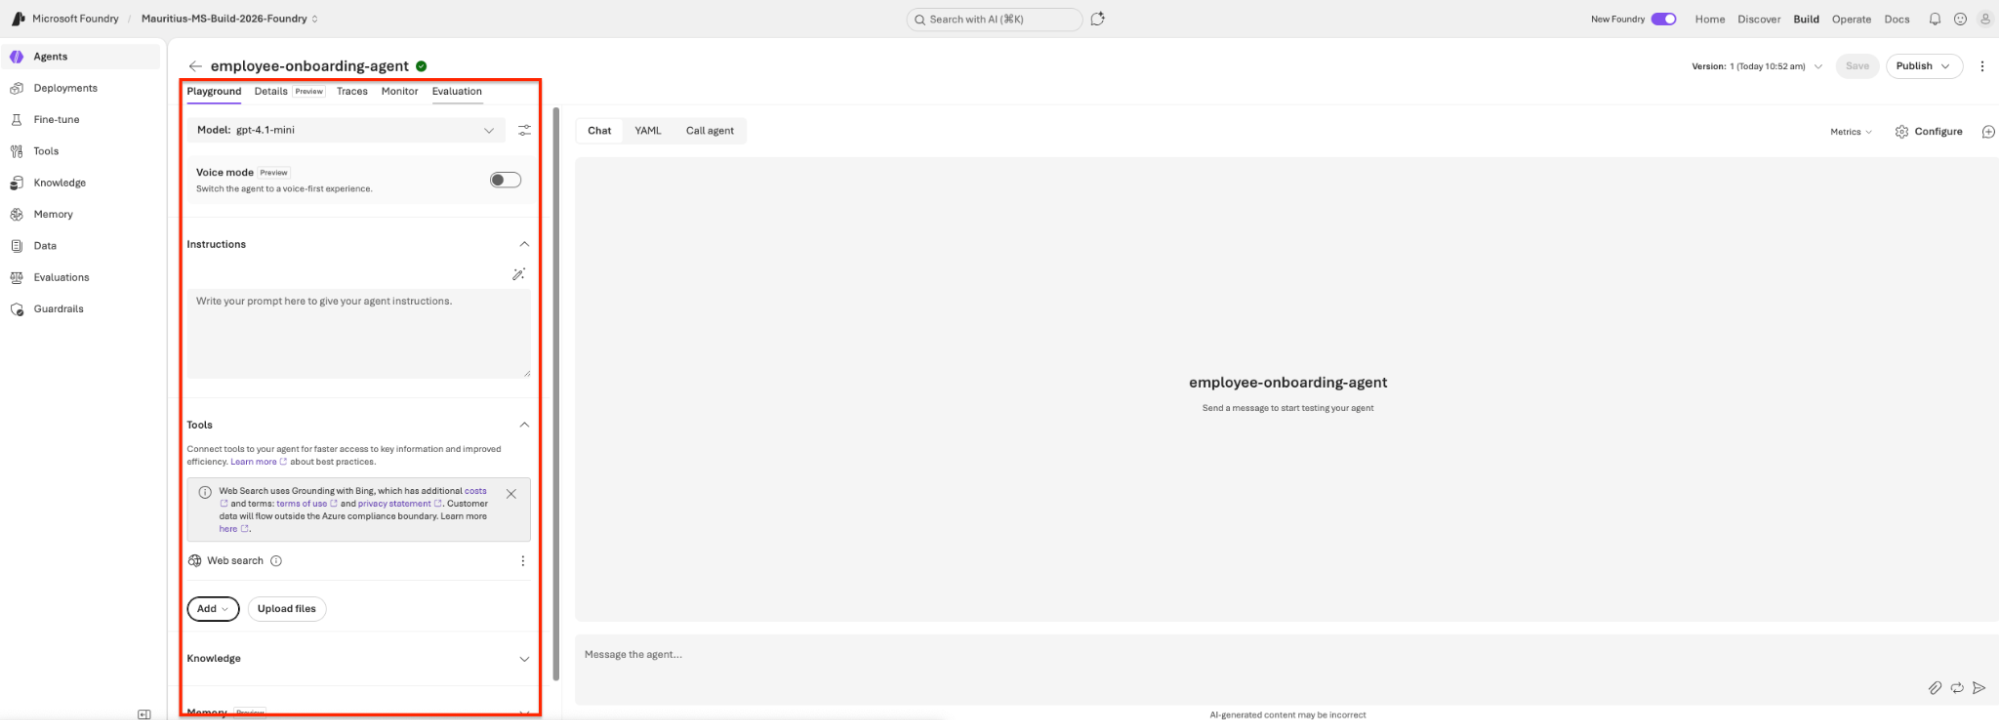This screenshot has height=721, width=1999.
Task: Click the Publish button
Action: (x=1923, y=66)
